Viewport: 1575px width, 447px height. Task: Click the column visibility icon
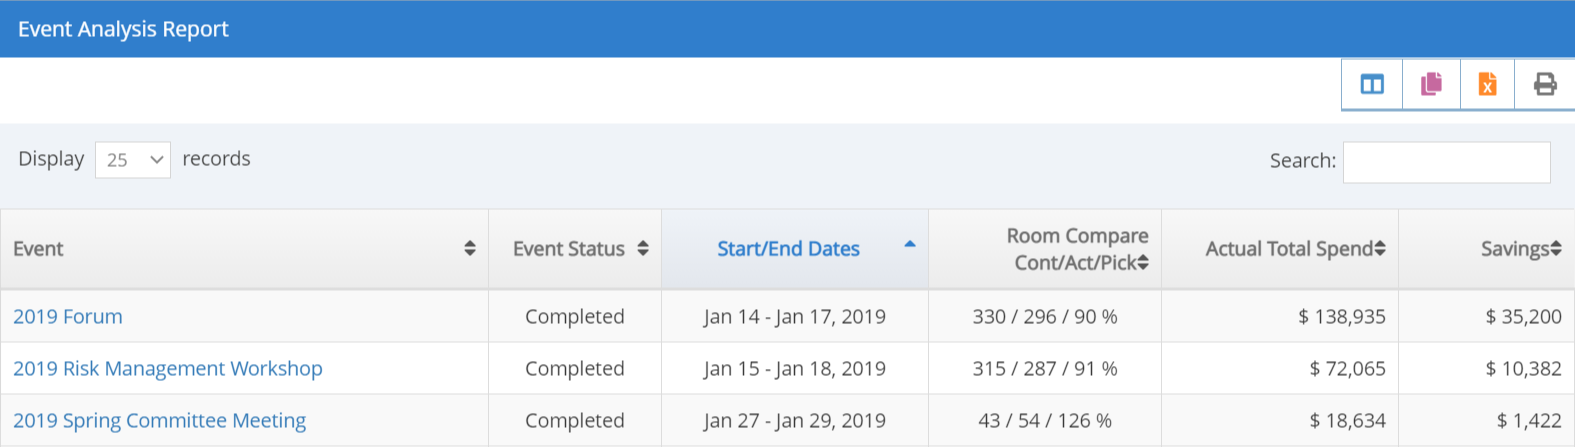coord(1372,84)
